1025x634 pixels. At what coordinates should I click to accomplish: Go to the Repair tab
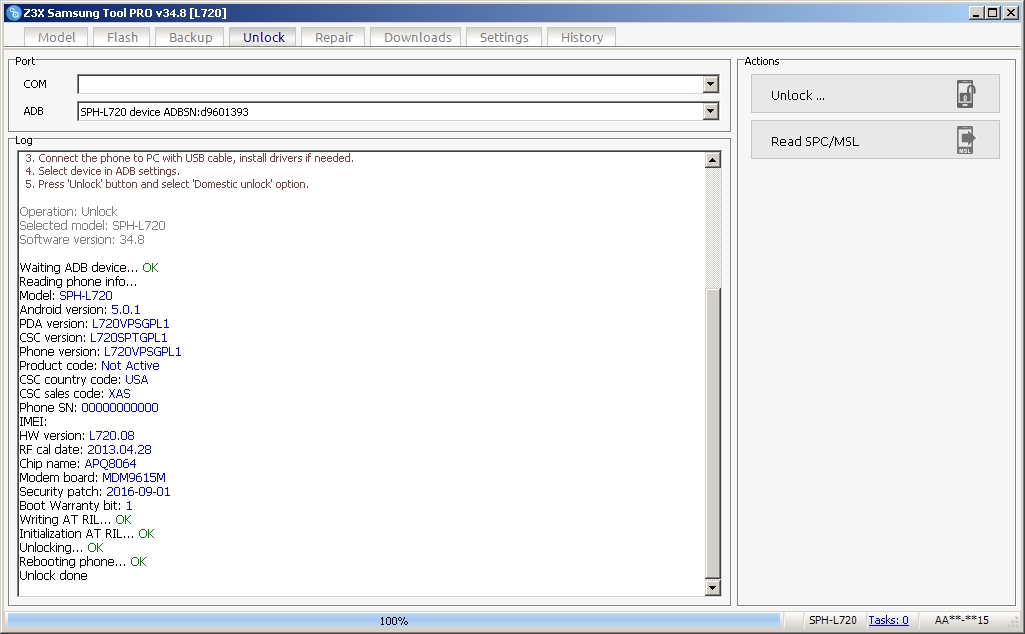point(333,37)
